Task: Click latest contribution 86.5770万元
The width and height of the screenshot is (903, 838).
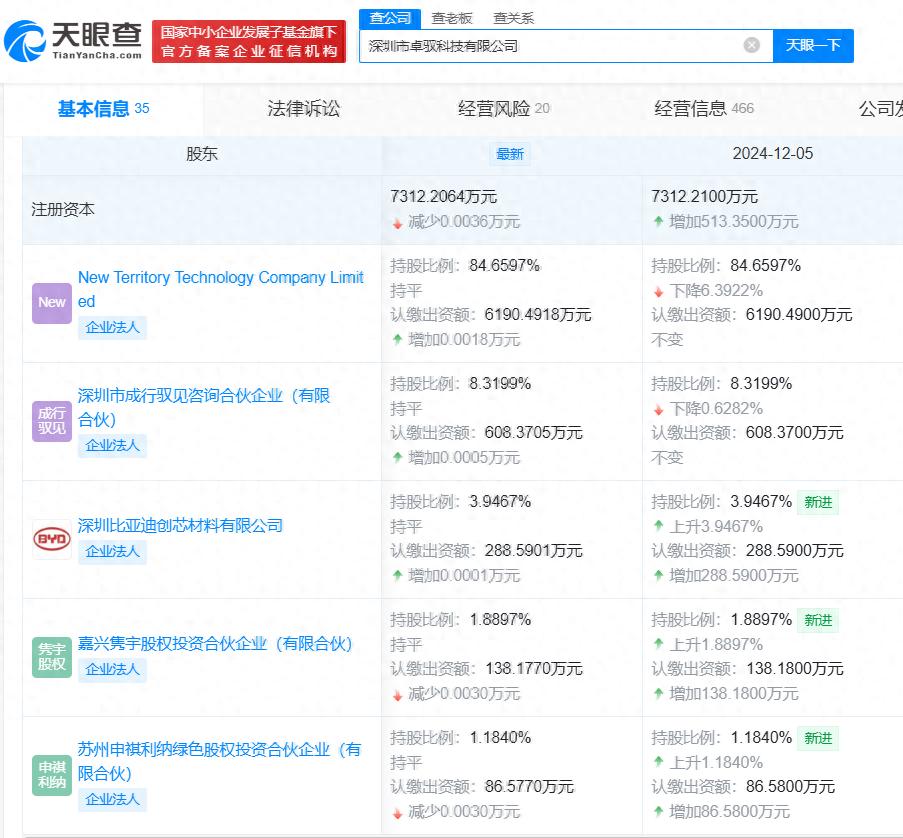Action: tap(529, 787)
